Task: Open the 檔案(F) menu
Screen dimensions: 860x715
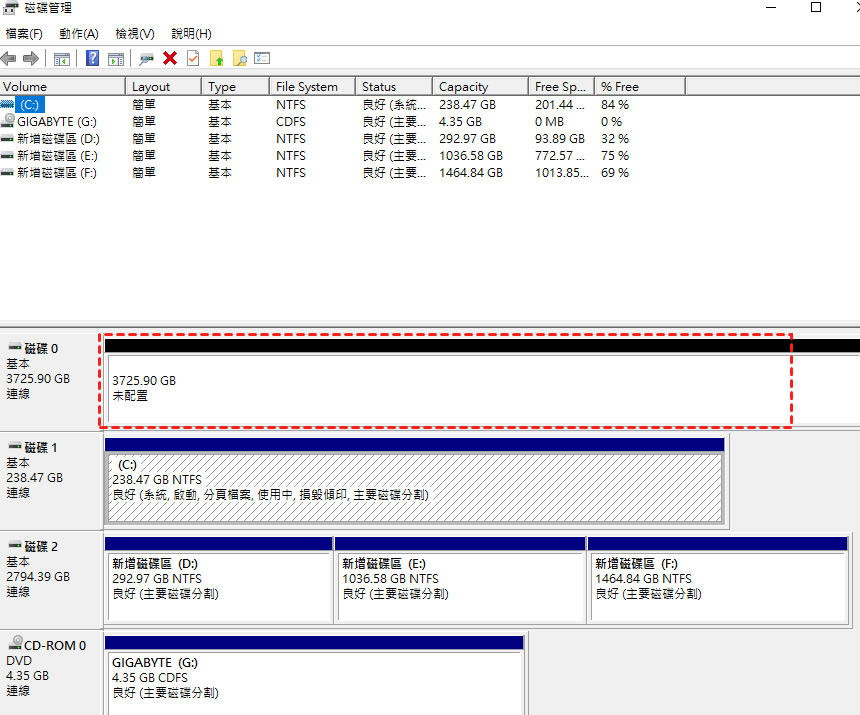Action: (x=24, y=34)
